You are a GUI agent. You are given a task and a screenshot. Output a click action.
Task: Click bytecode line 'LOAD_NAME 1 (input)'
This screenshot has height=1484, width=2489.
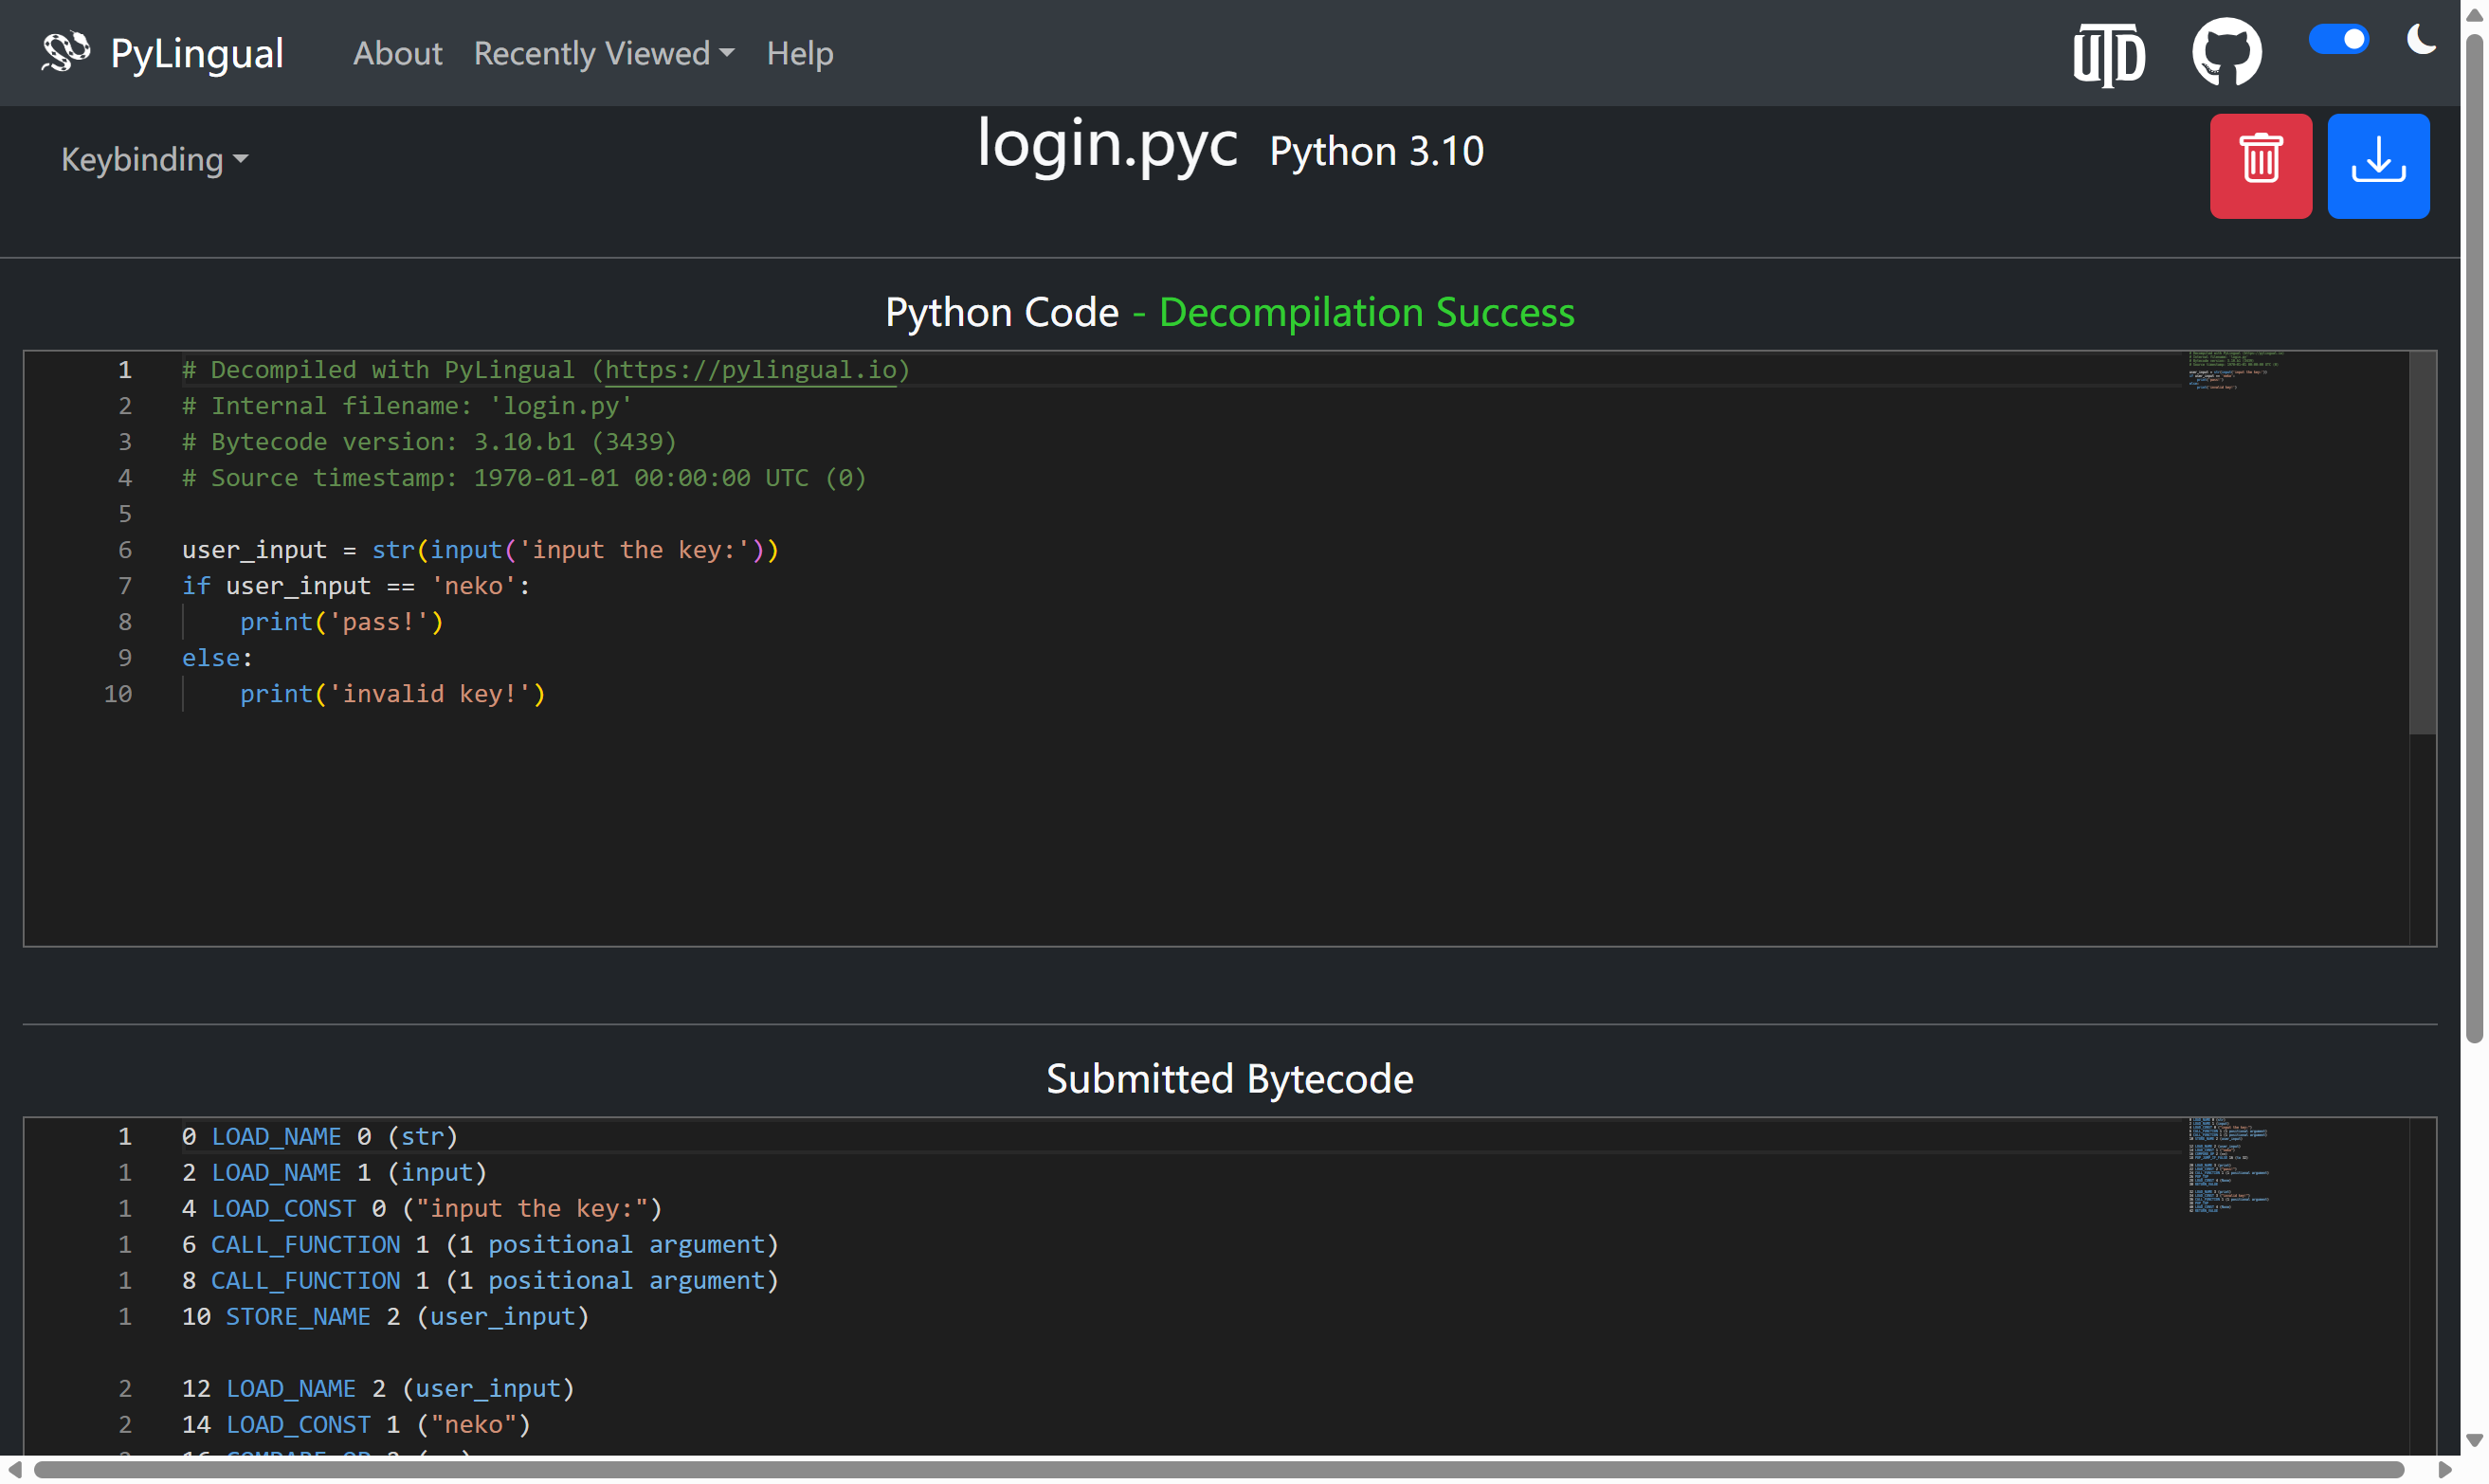(x=334, y=1173)
